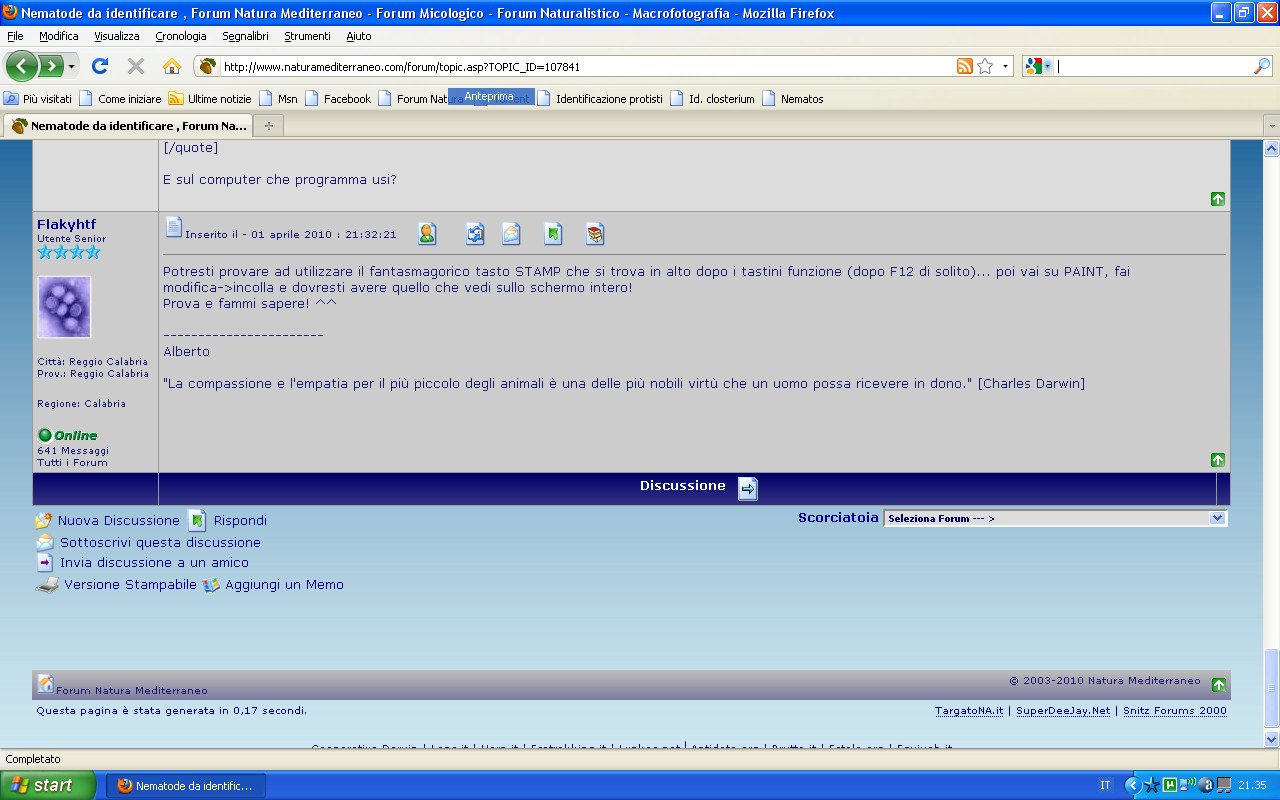Open the Segnalibri menu

(245, 36)
